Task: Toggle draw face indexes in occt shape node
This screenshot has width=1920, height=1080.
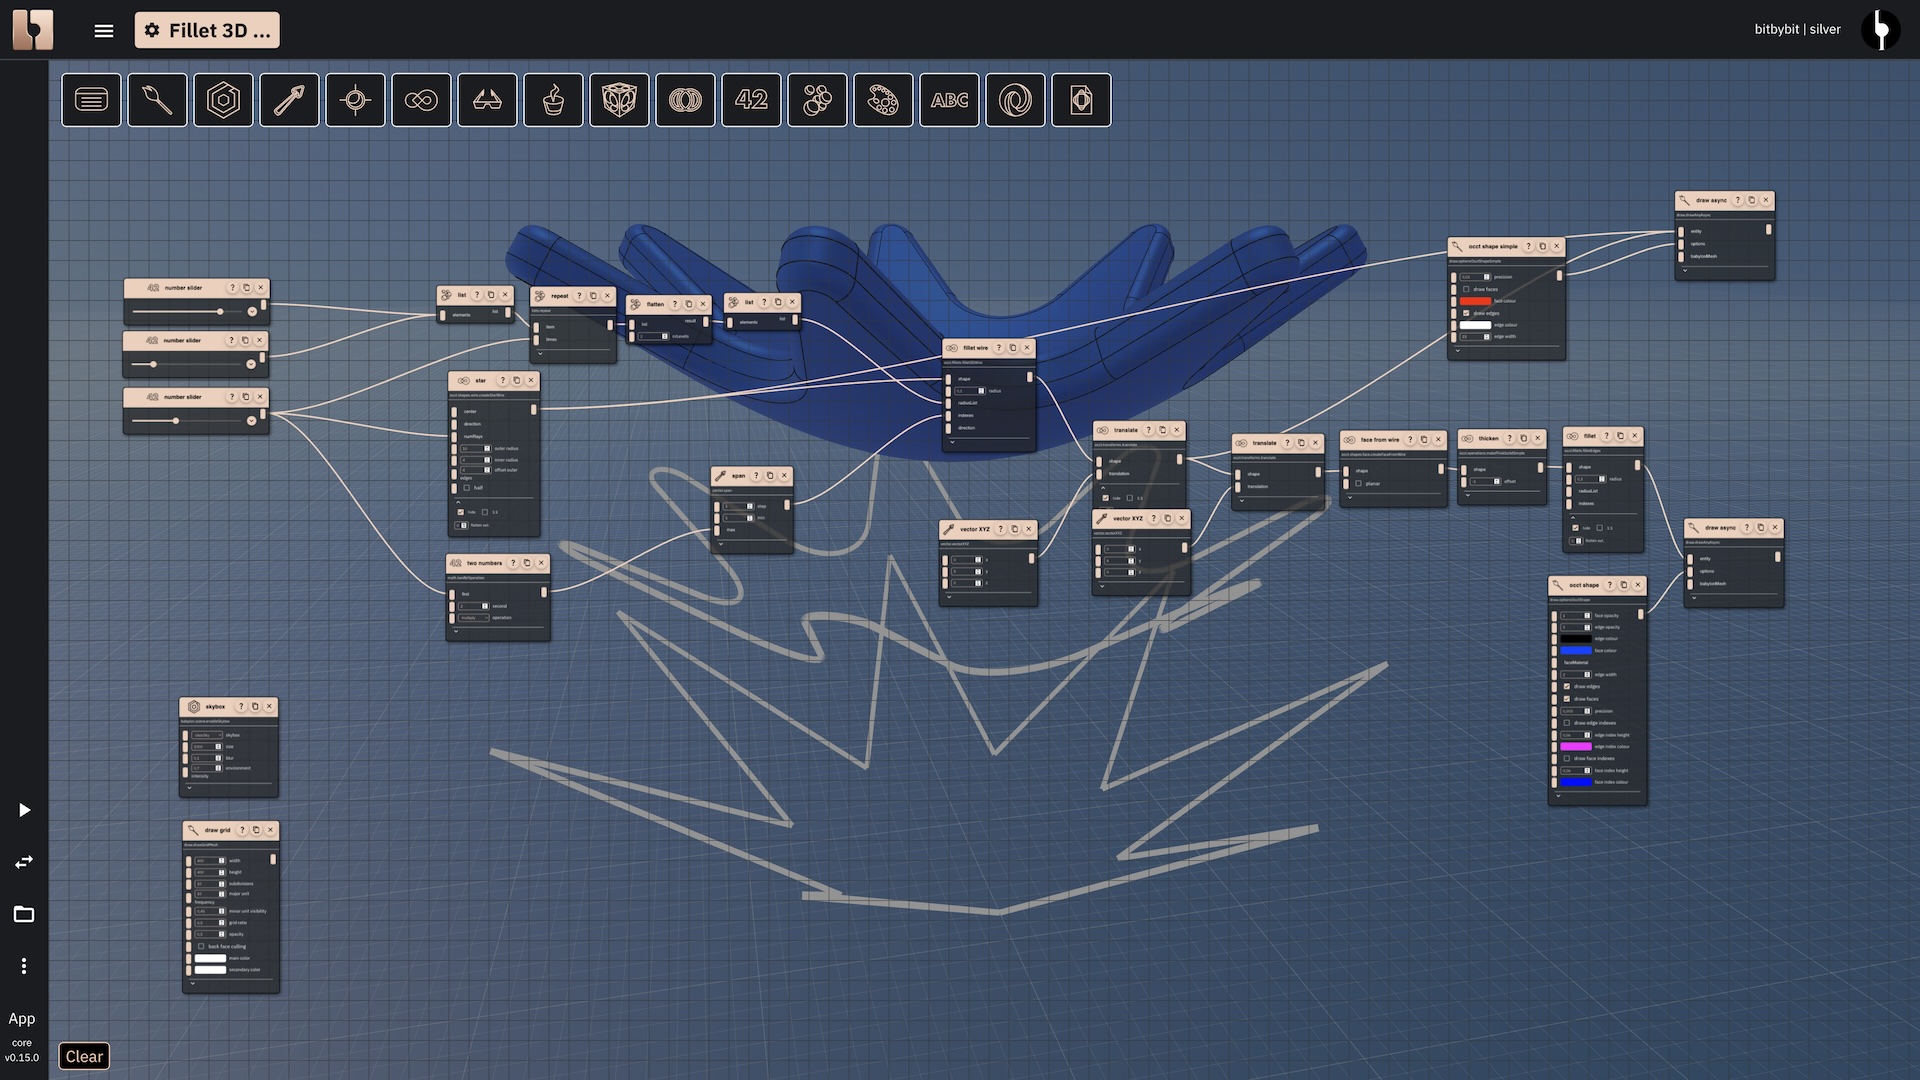Action: (1567, 758)
